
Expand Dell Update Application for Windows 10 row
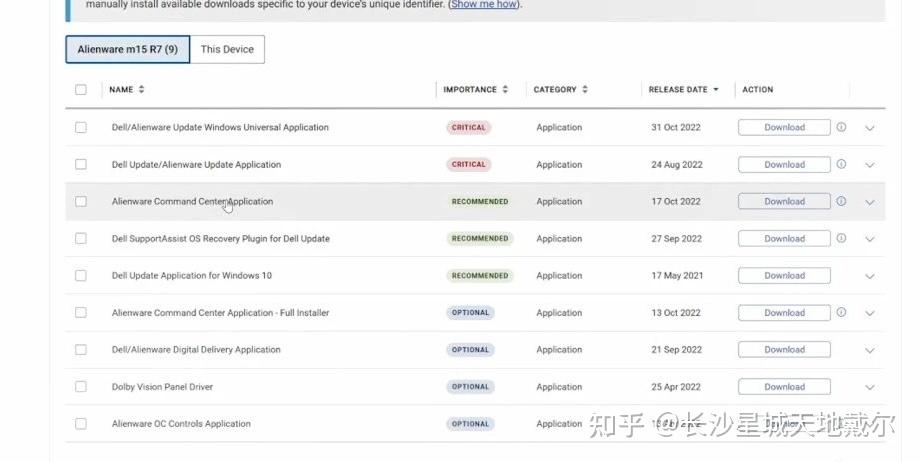869,276
